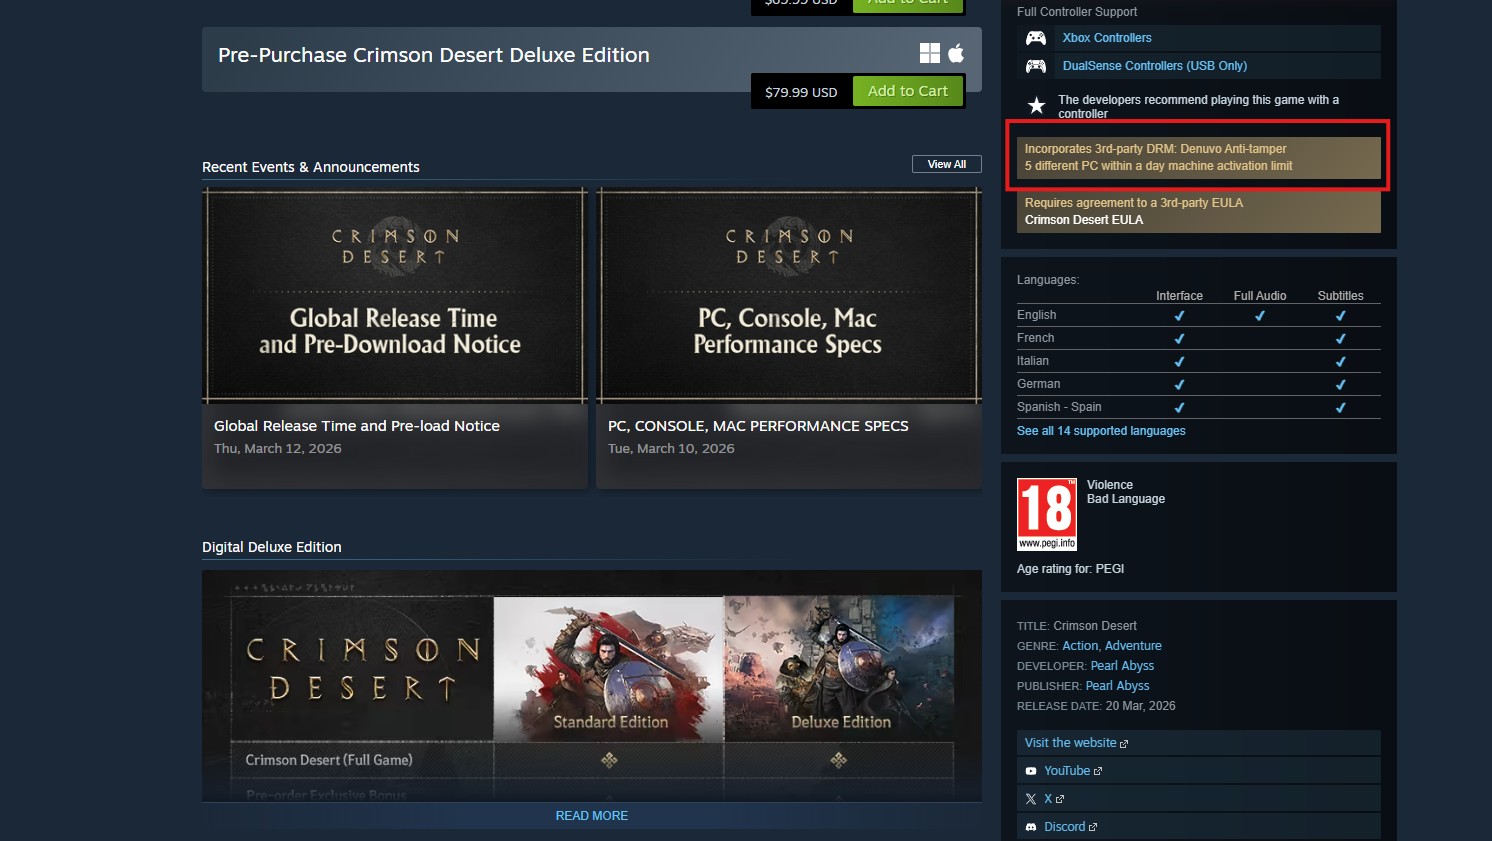Click the YouTube channel icon
1492x841 pixels.
pos(1031,770)
